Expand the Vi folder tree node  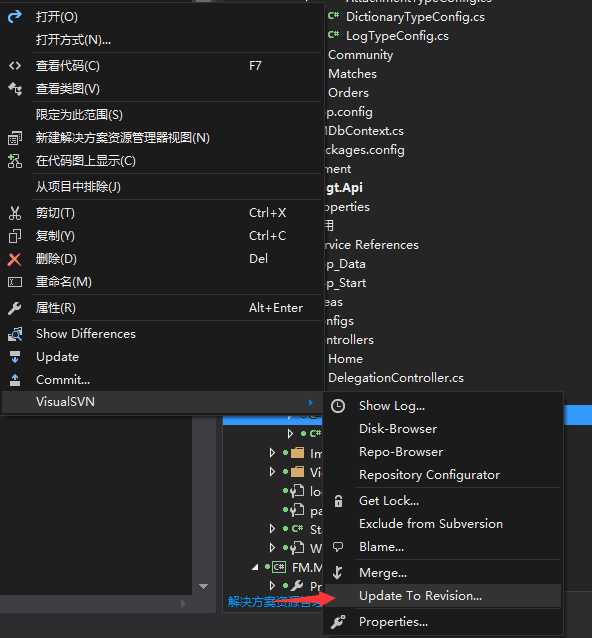[x=272, y=472]
